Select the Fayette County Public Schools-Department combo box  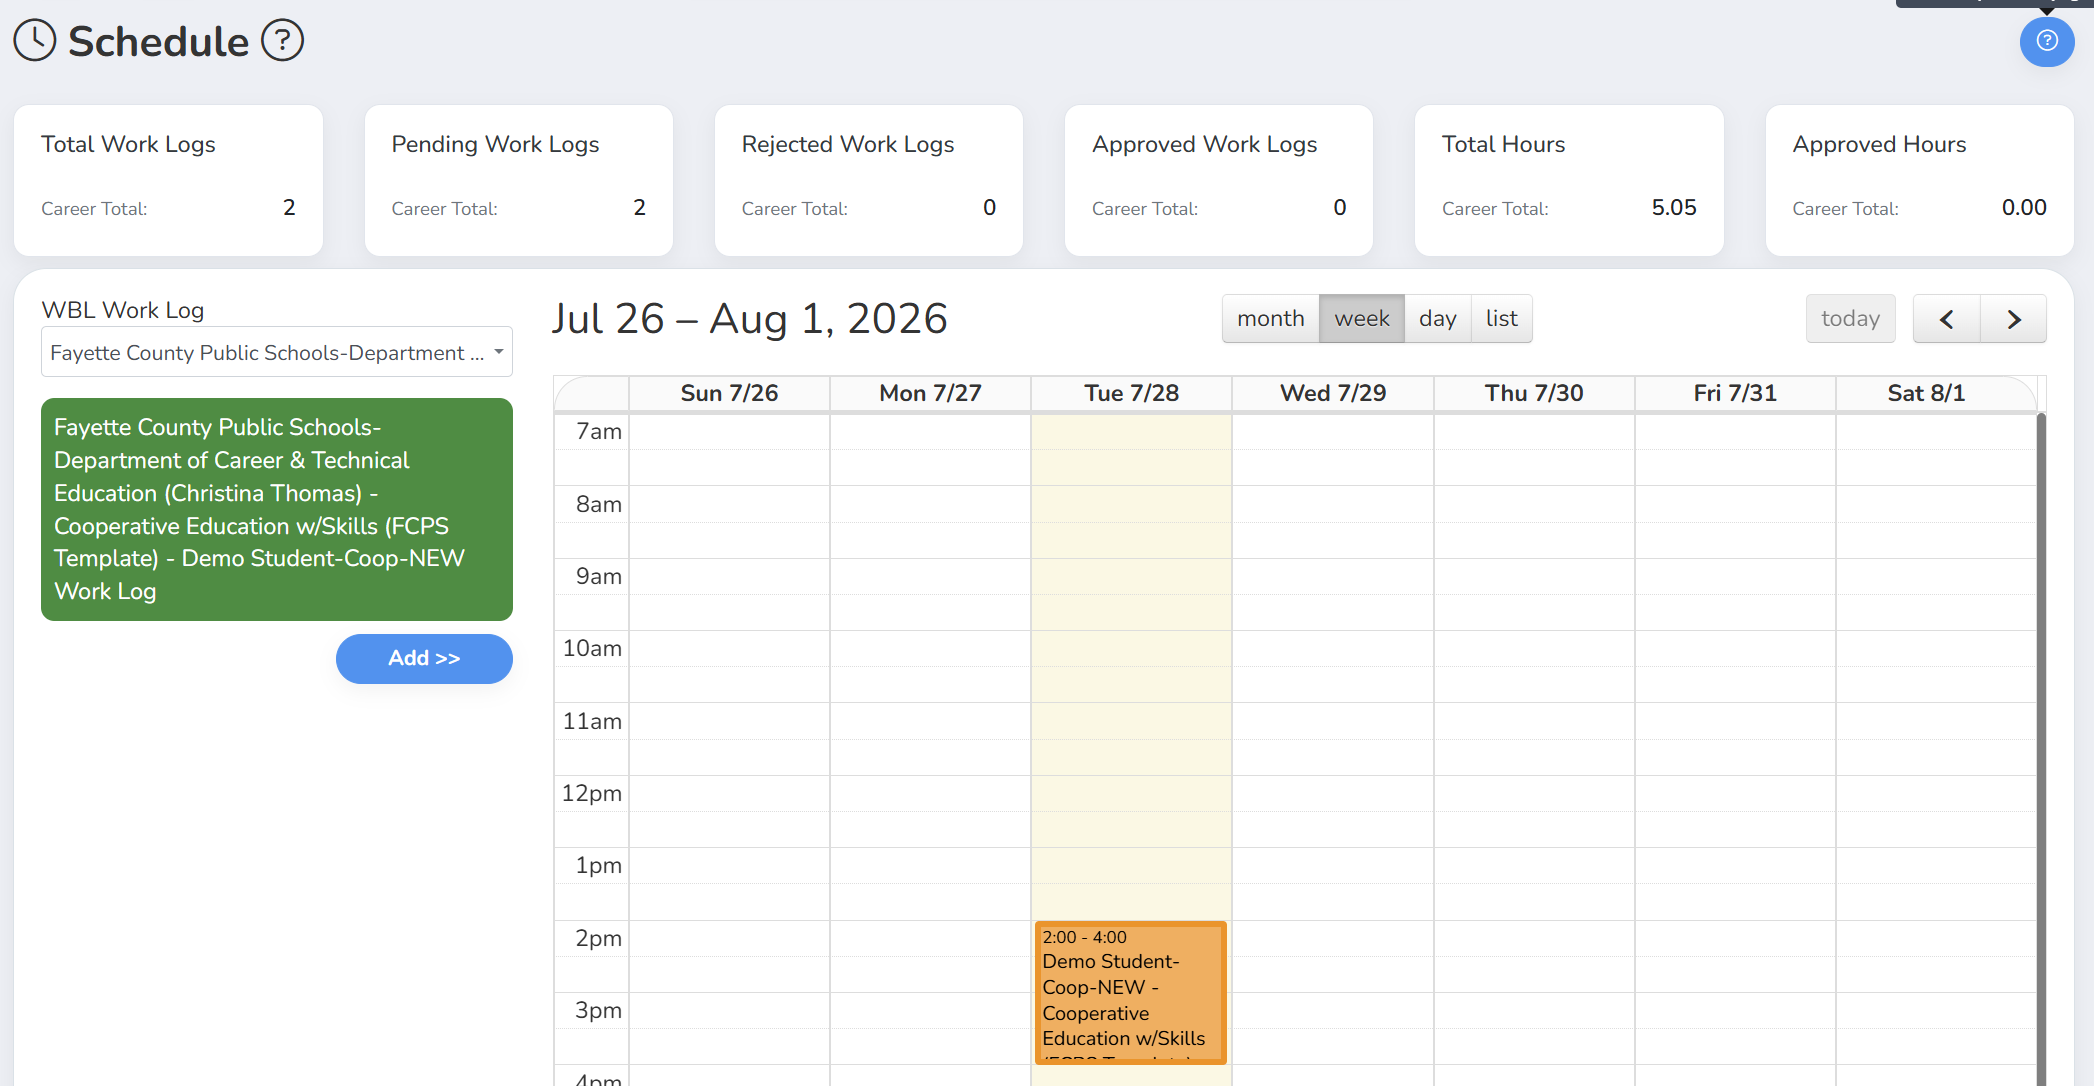(x=277, y=352)
